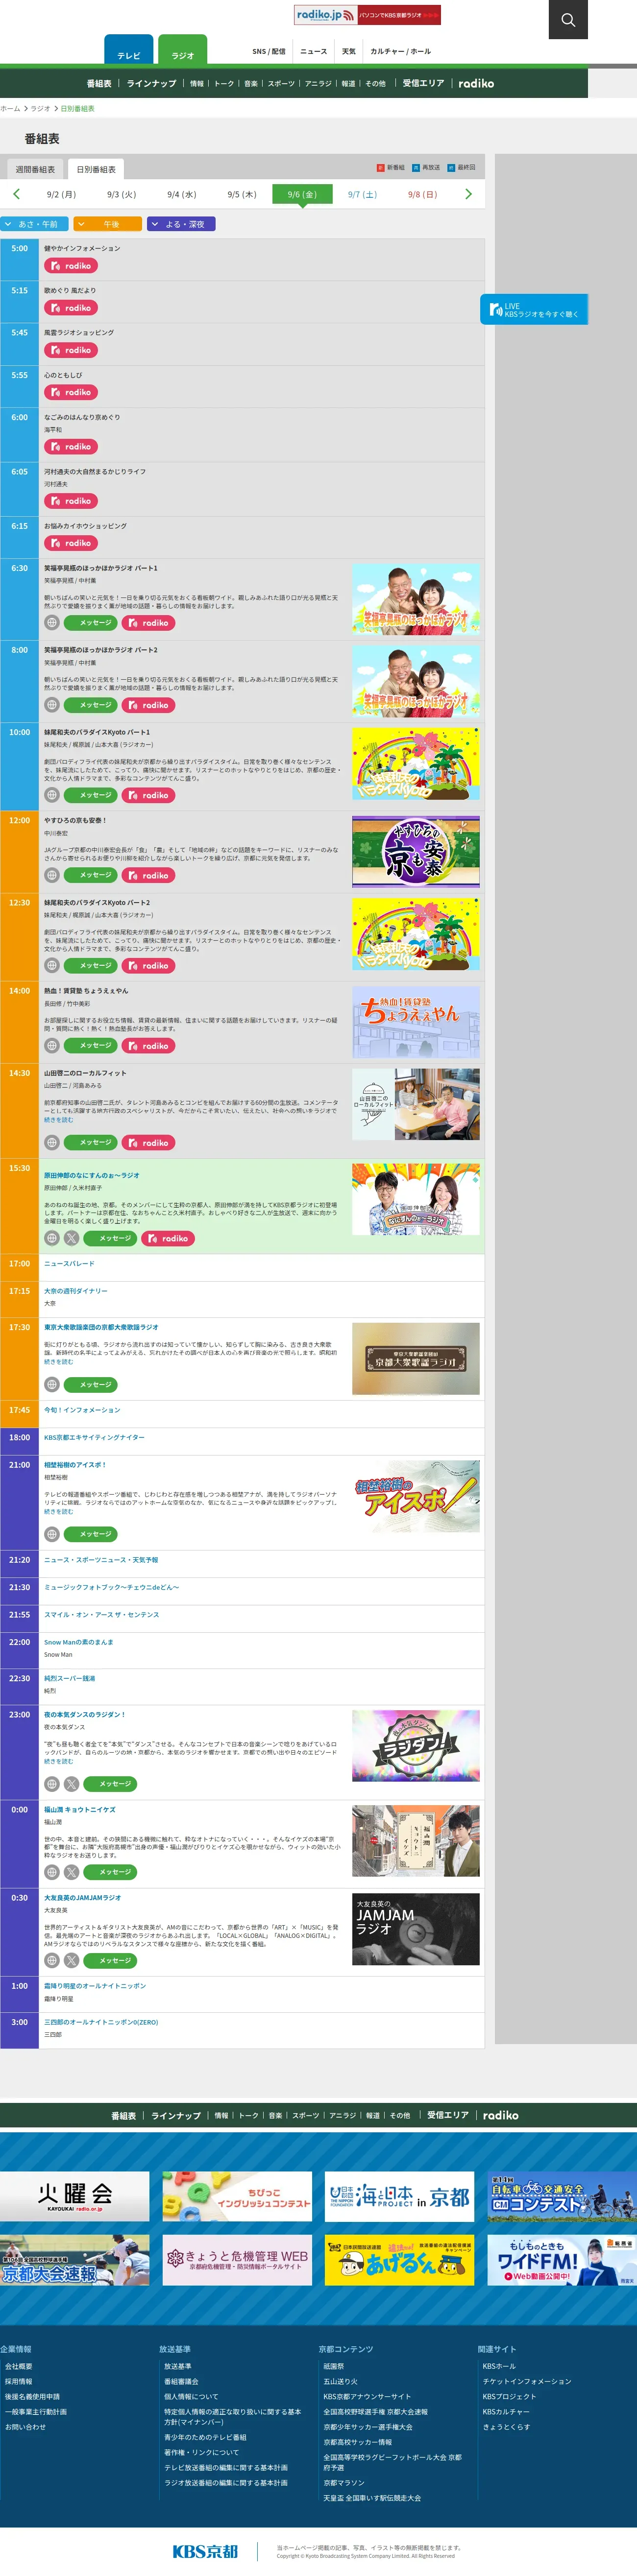Image resolution: width=637 pixels, height=2576 pixels.
Task: Open the search magnifier icon
Action: coord(568,19)
